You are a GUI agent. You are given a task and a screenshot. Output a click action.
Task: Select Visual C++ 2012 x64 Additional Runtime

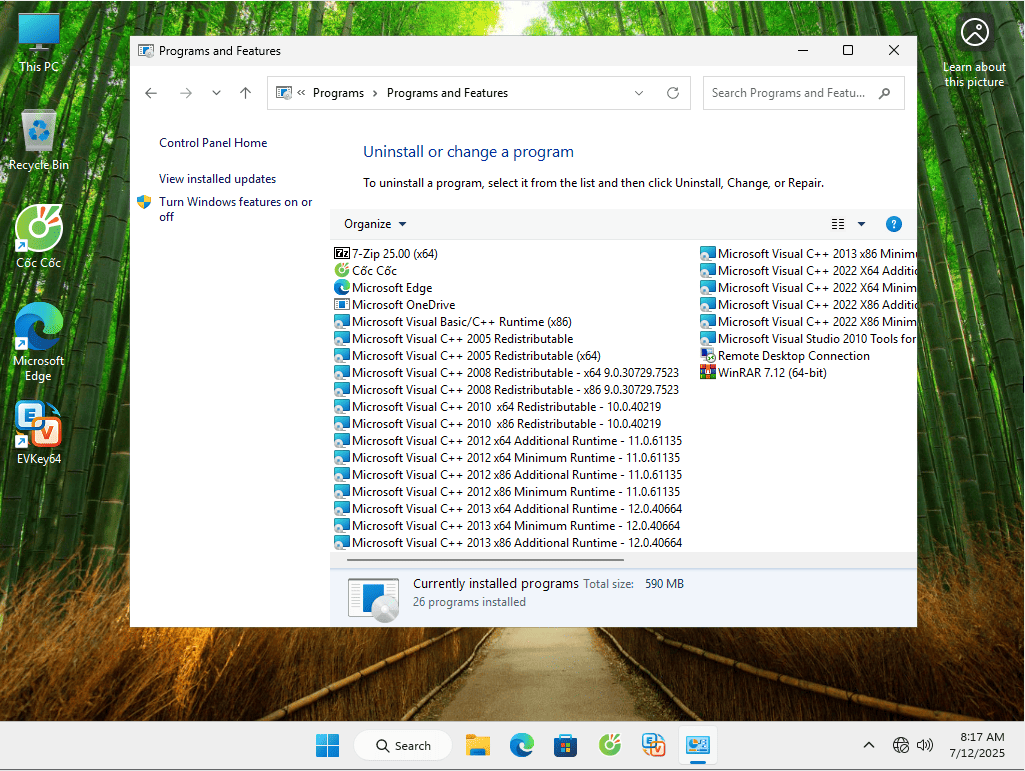tap(508, 440)
